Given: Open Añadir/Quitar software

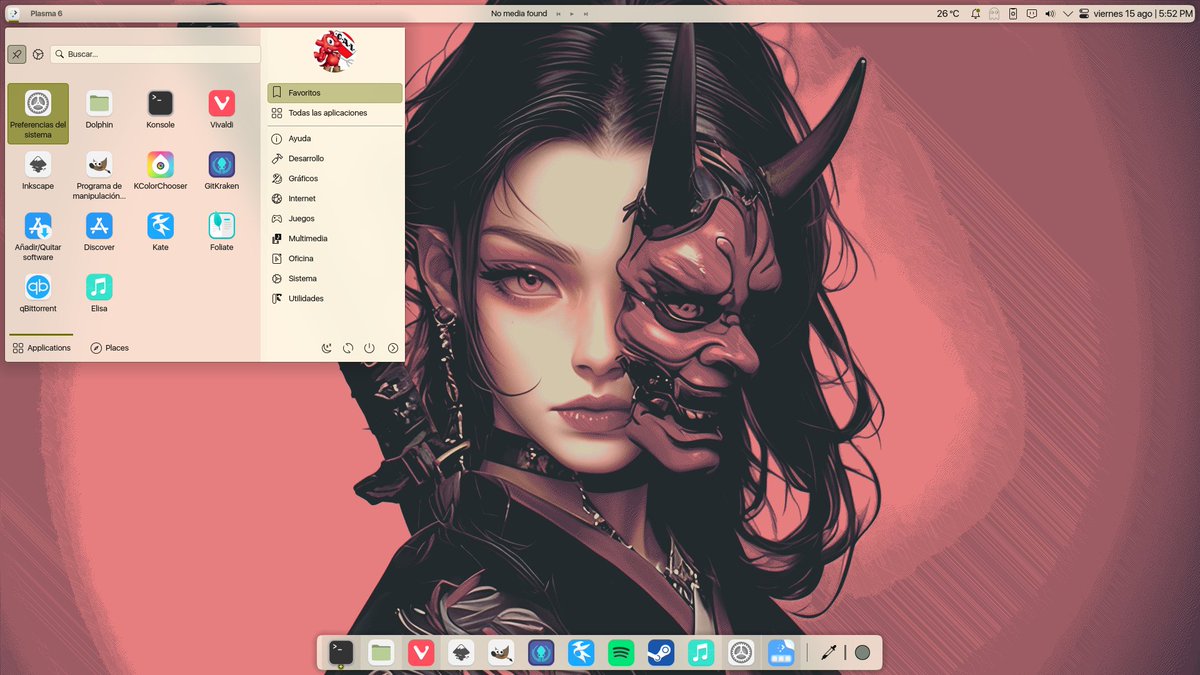Looking at the screenshot, I should click(x=38, y=235).
